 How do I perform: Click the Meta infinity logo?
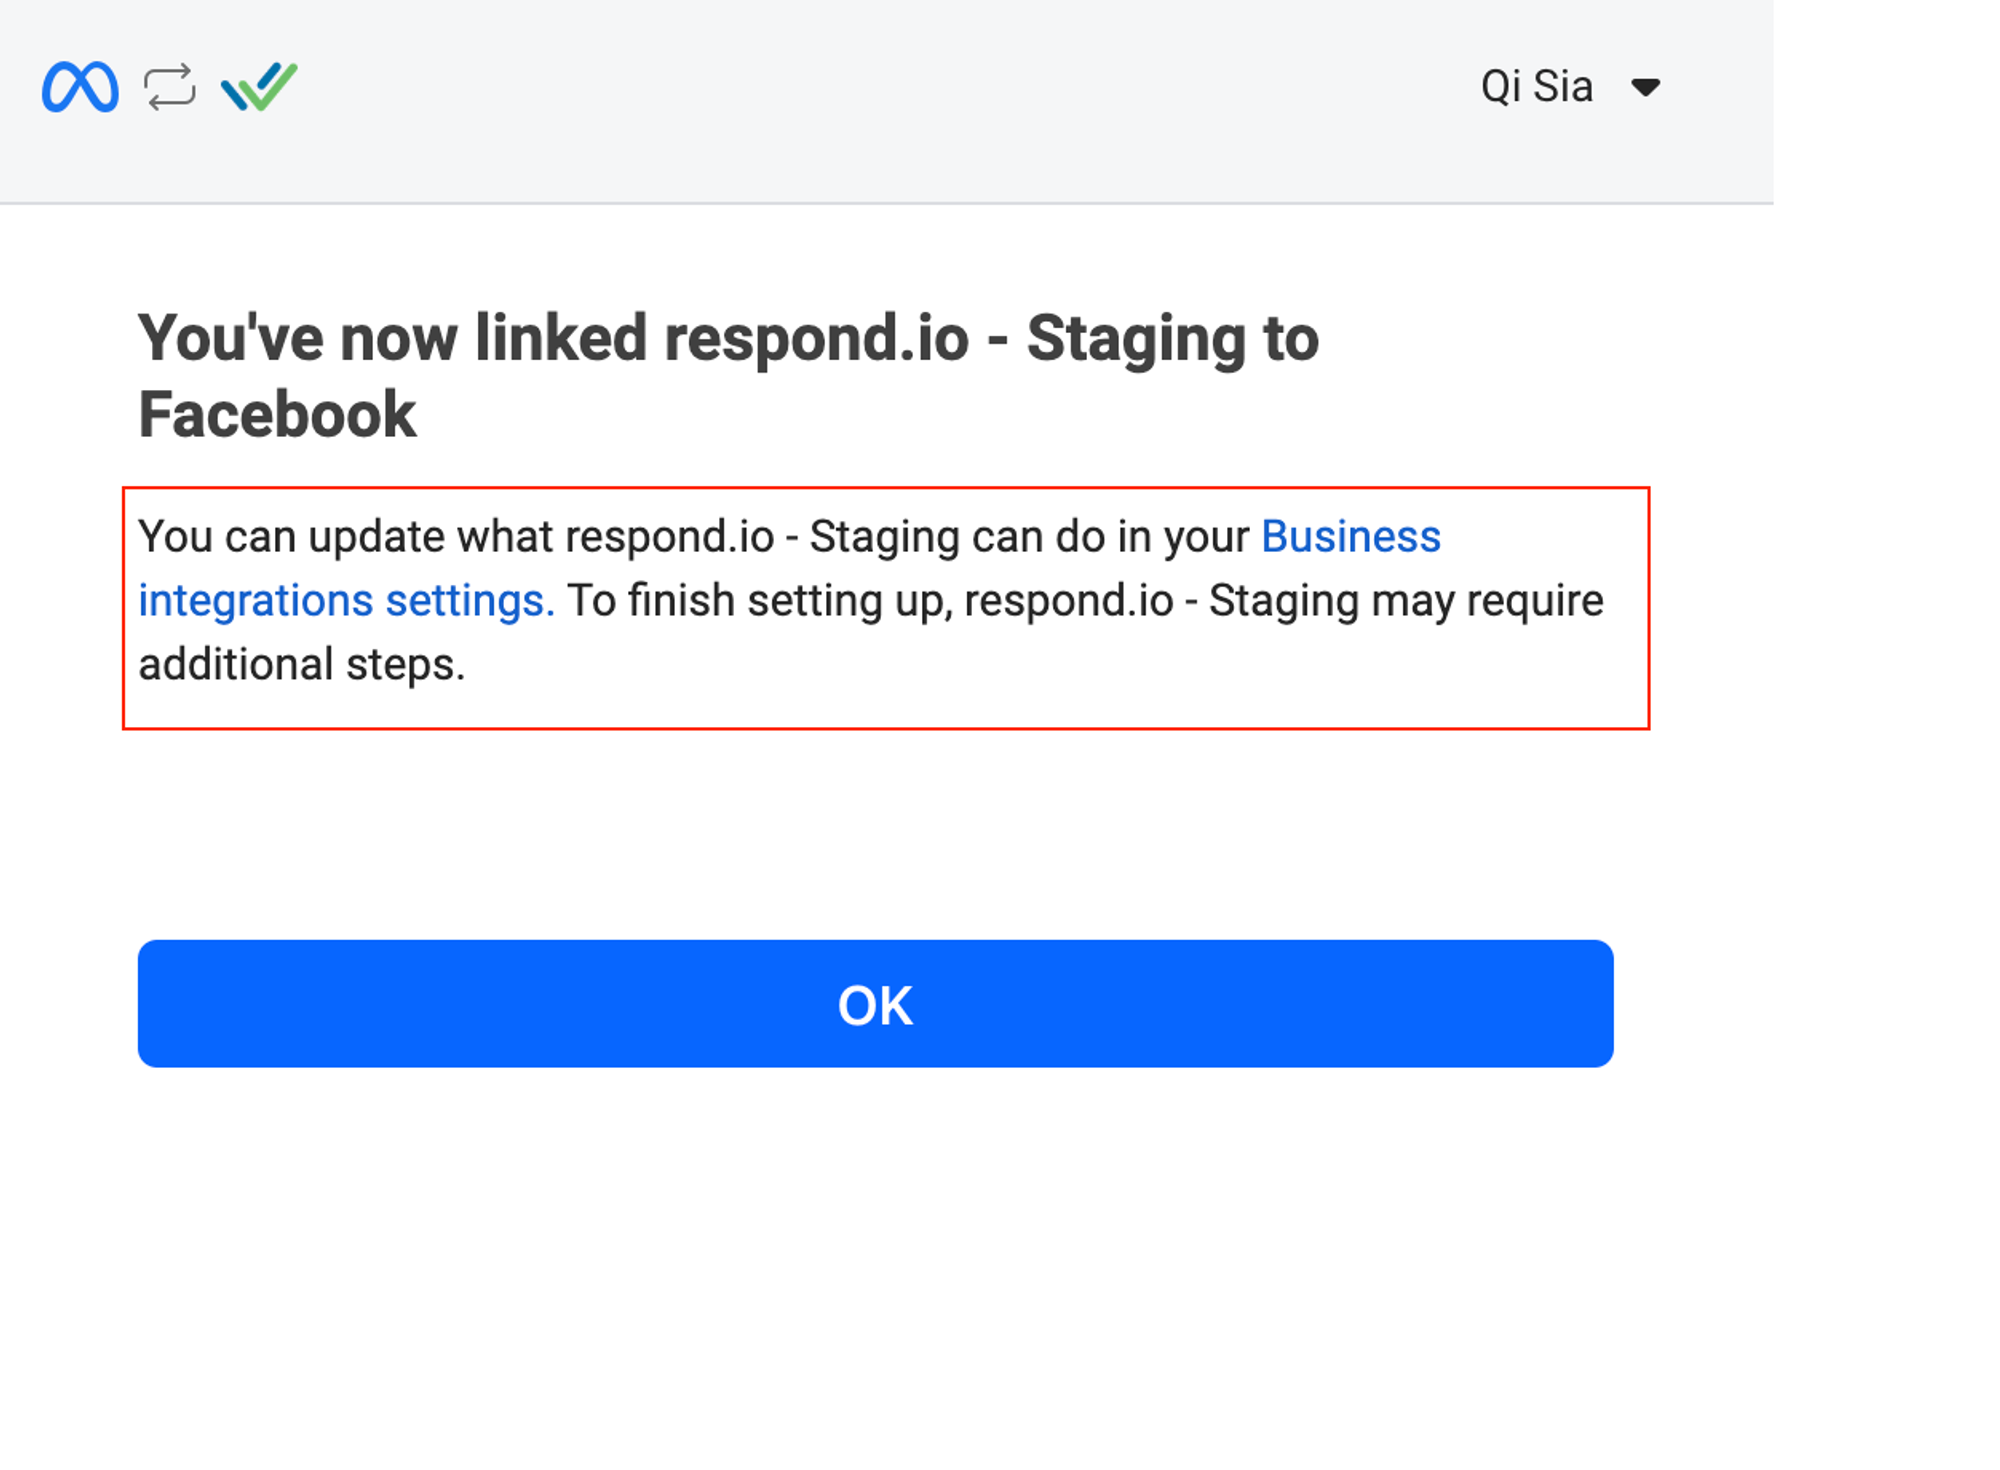tap(80, 87)
